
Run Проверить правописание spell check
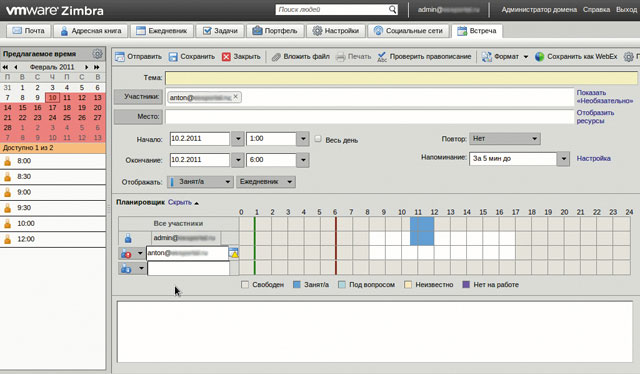tap(424, 57)
